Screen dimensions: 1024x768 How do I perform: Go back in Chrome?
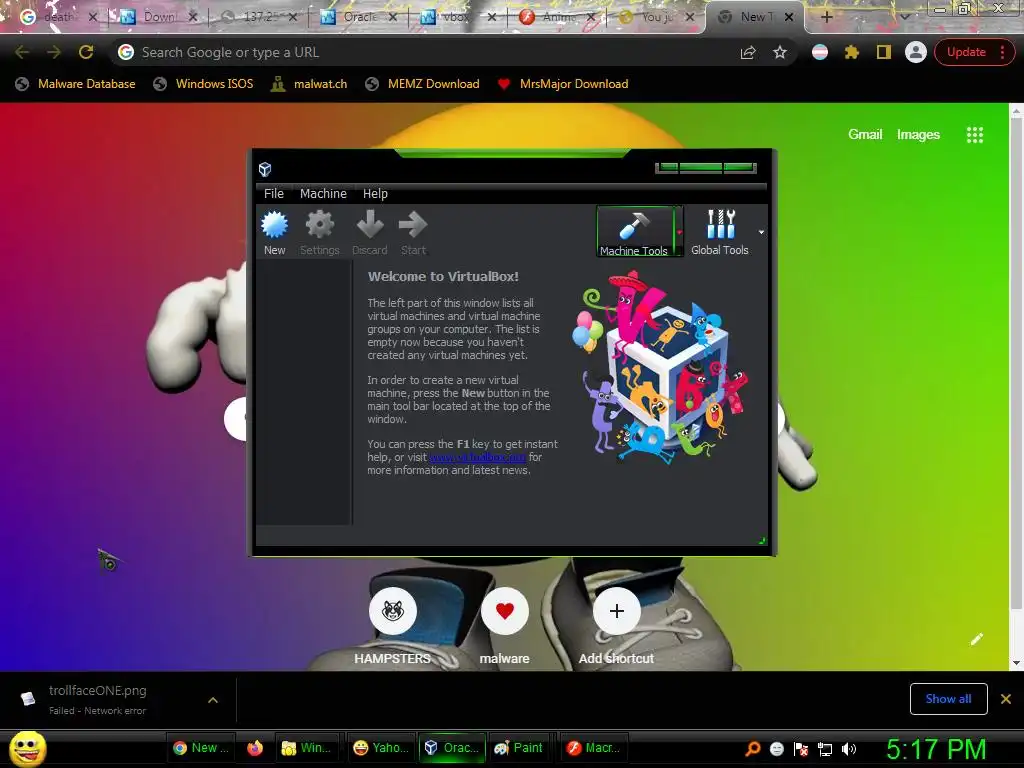point(22,52)
